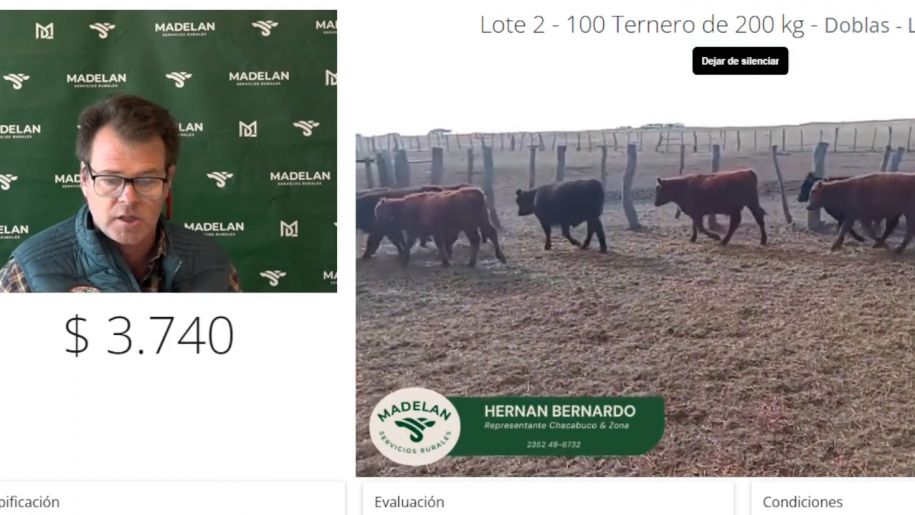Select the $ 3.740 current price
915x515 pixels.
click(149, 335)
